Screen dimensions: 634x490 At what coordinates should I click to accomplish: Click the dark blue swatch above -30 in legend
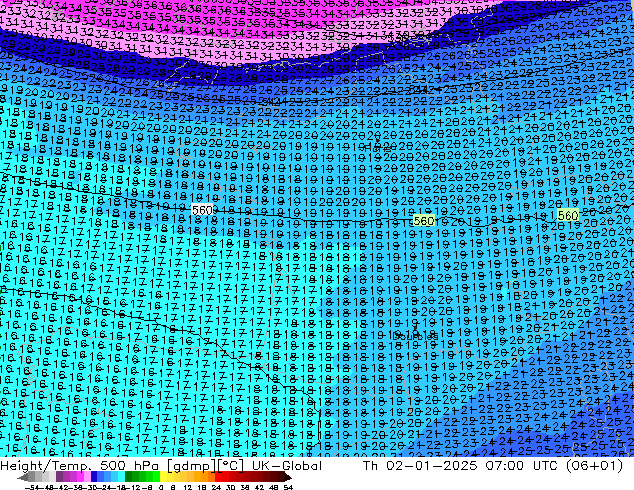94,477
